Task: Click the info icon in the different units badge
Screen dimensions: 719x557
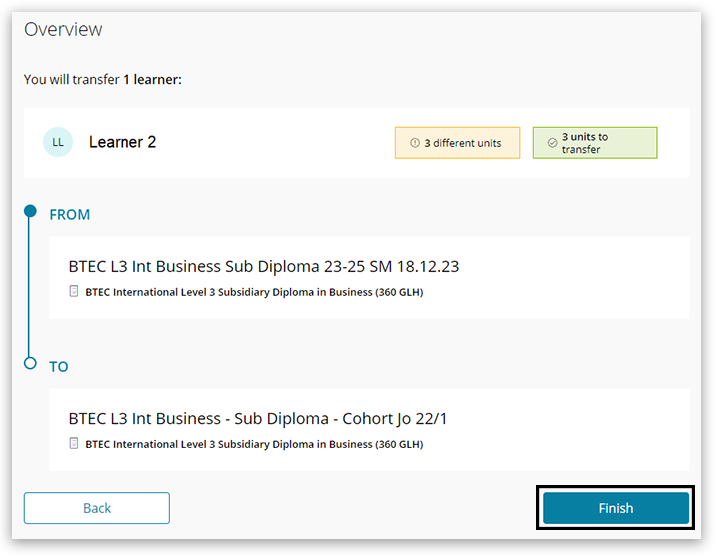Action: click(415, 143)
